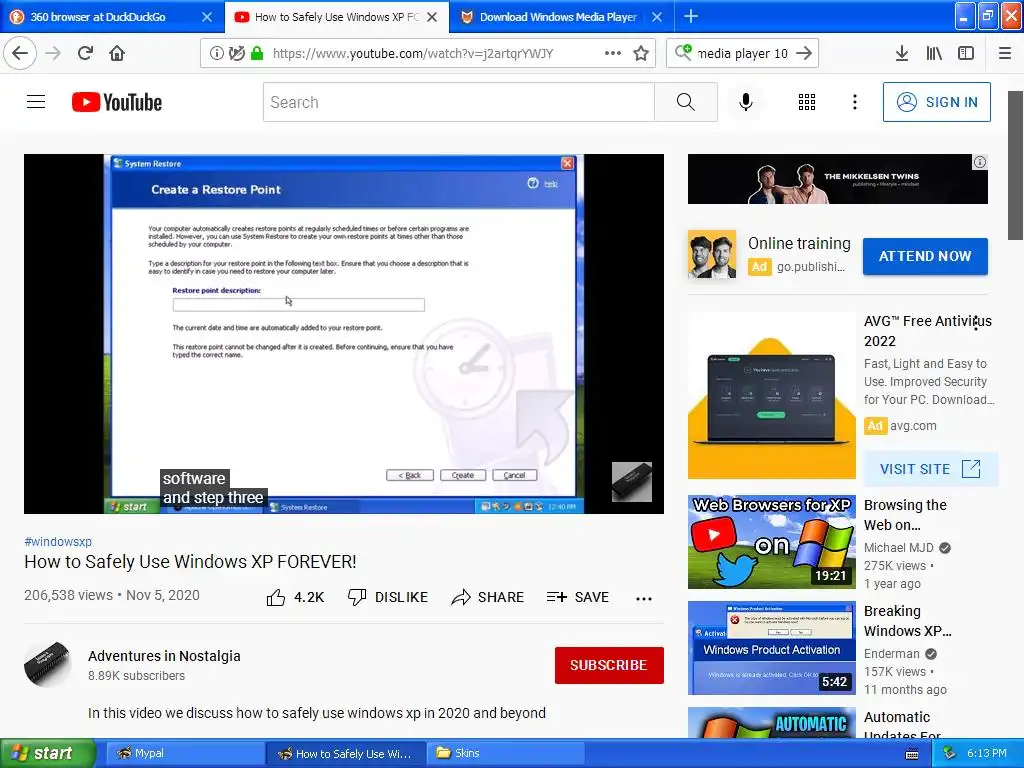Open the YouTube guide menu
Viewport: 1024px width, 768px height.
tap(36, 102)
